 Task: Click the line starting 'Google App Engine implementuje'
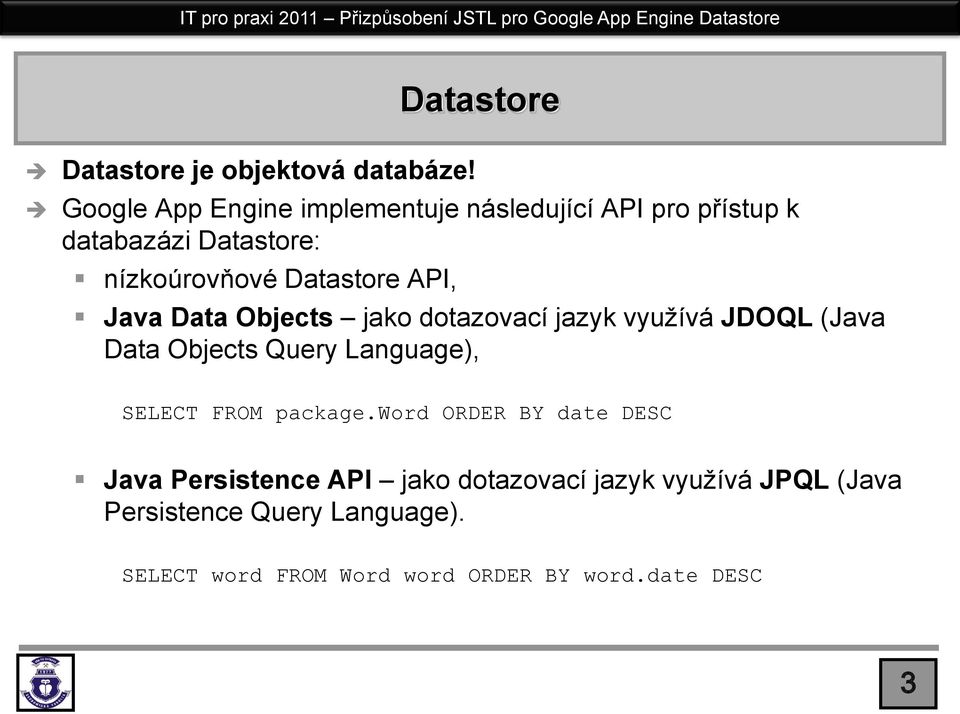[430, 209]
